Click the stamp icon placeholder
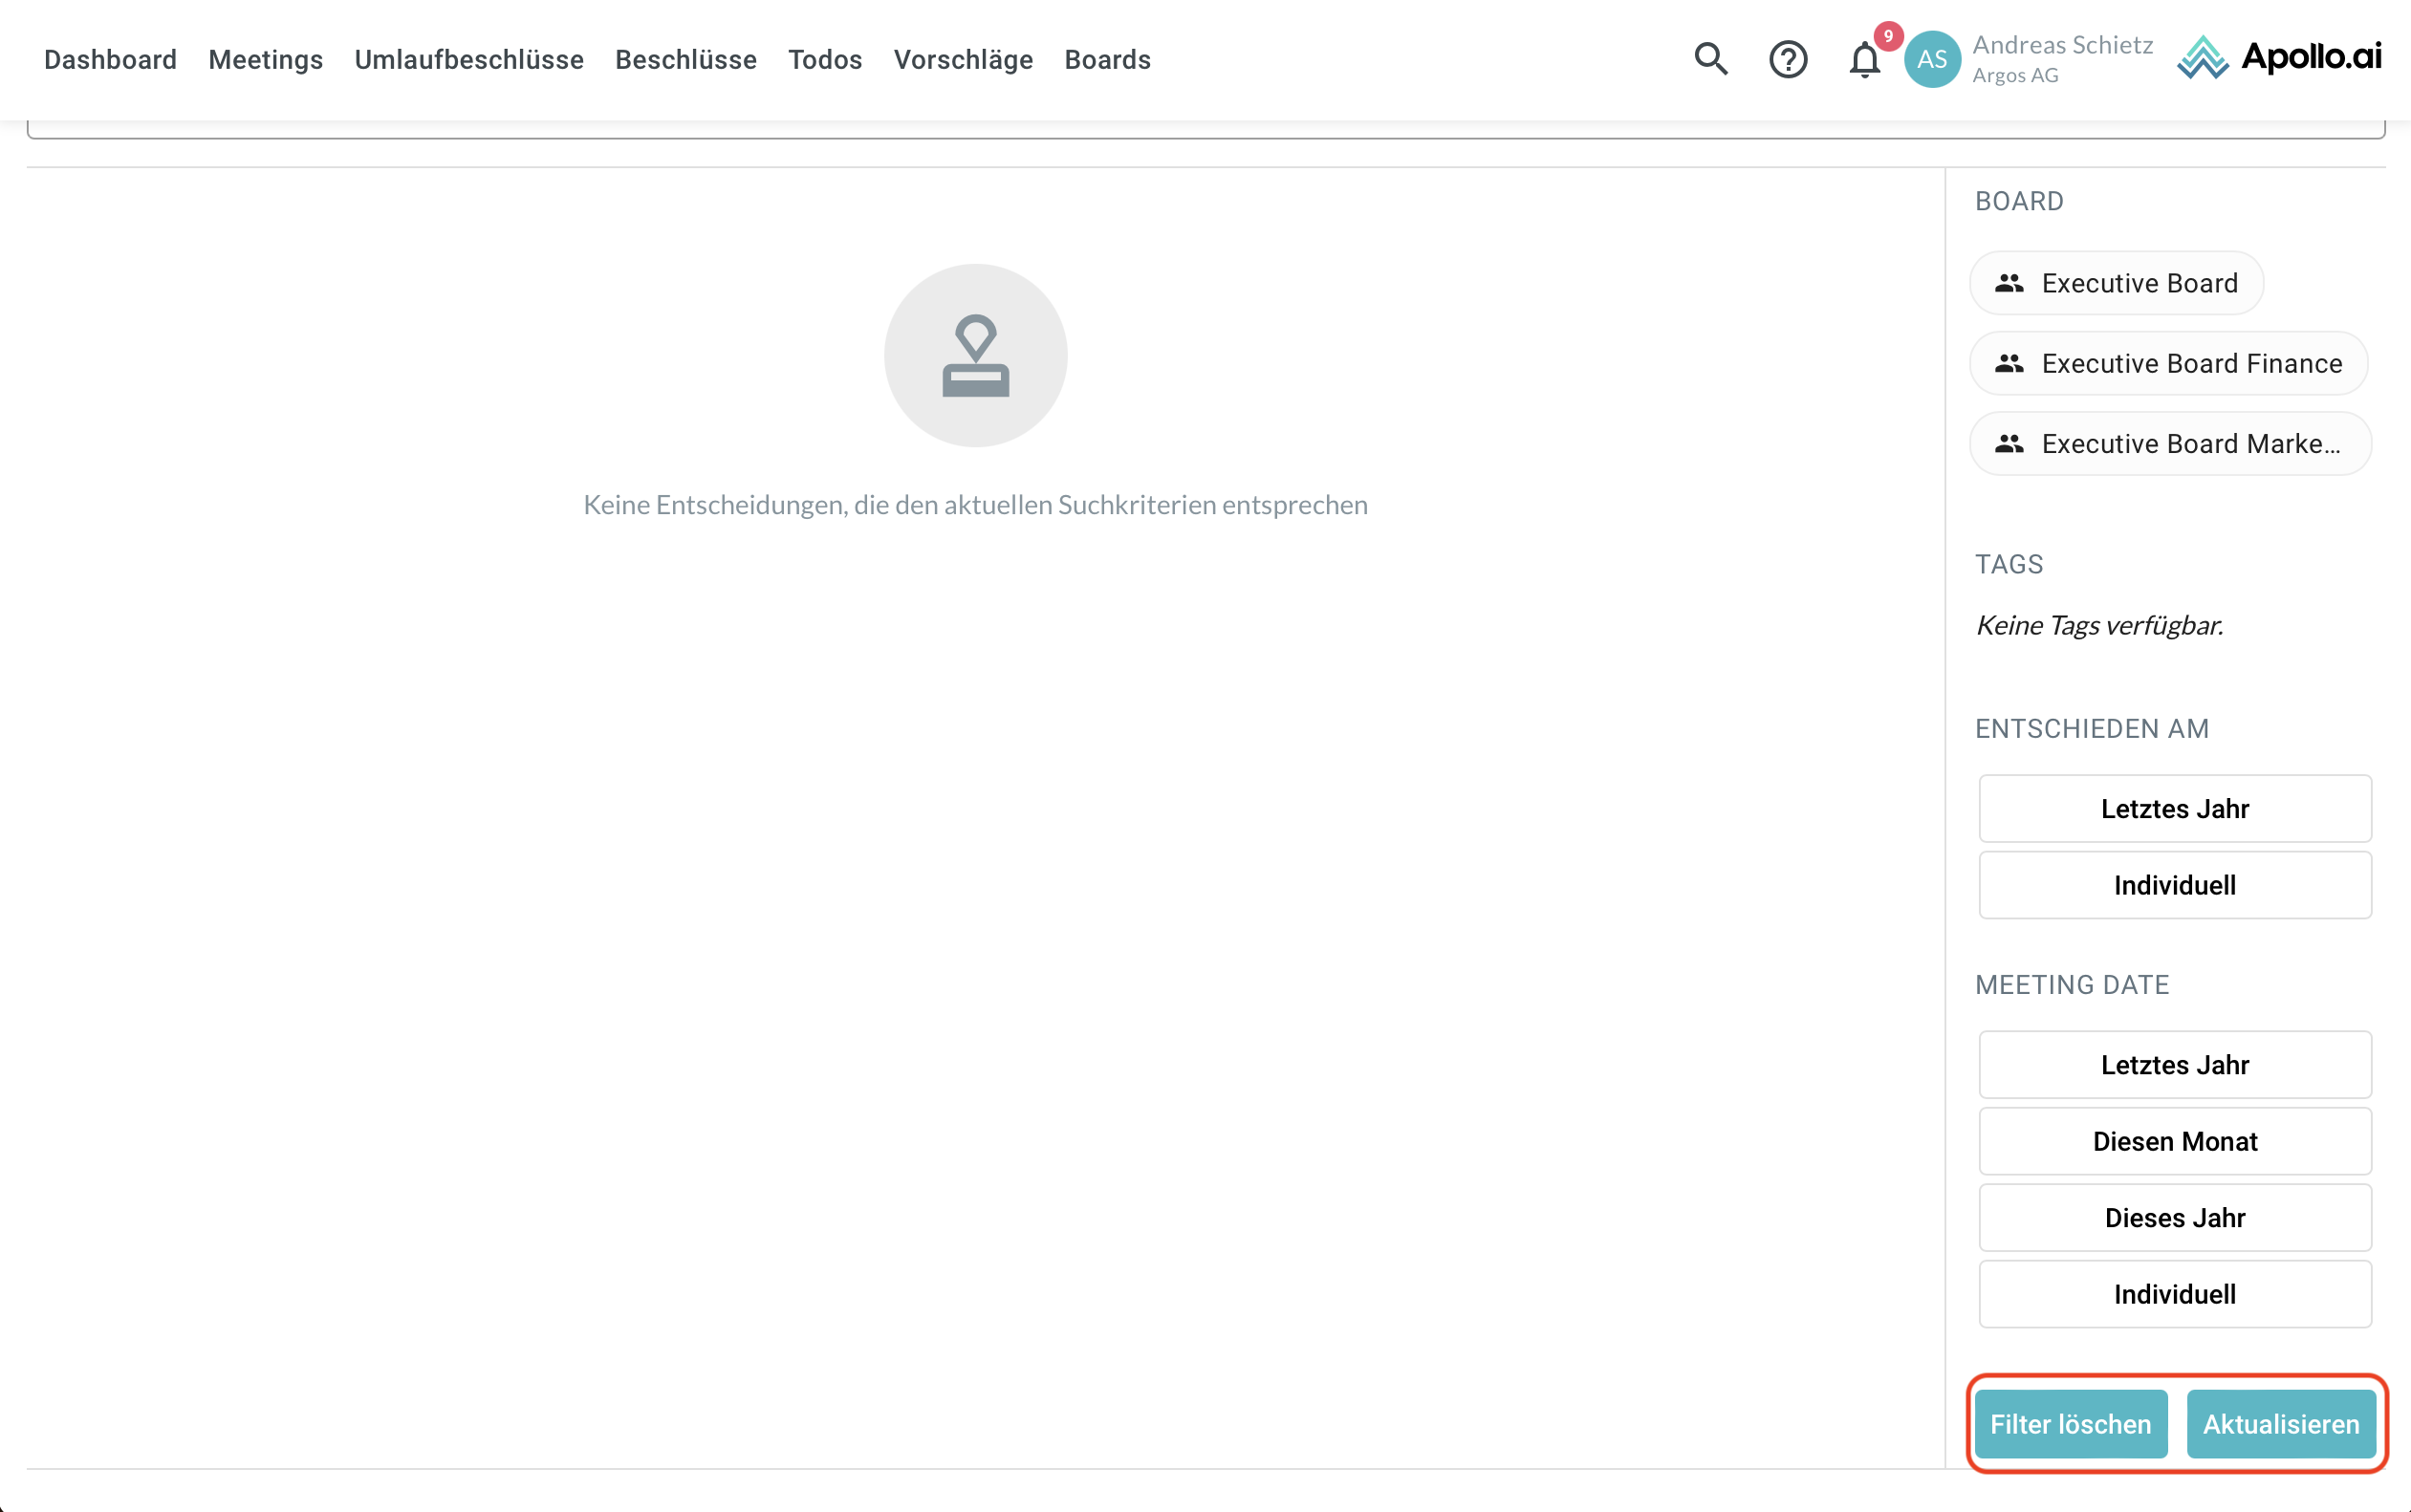2411x1512 pixels. pyautogui.click(x=975, y=356)
